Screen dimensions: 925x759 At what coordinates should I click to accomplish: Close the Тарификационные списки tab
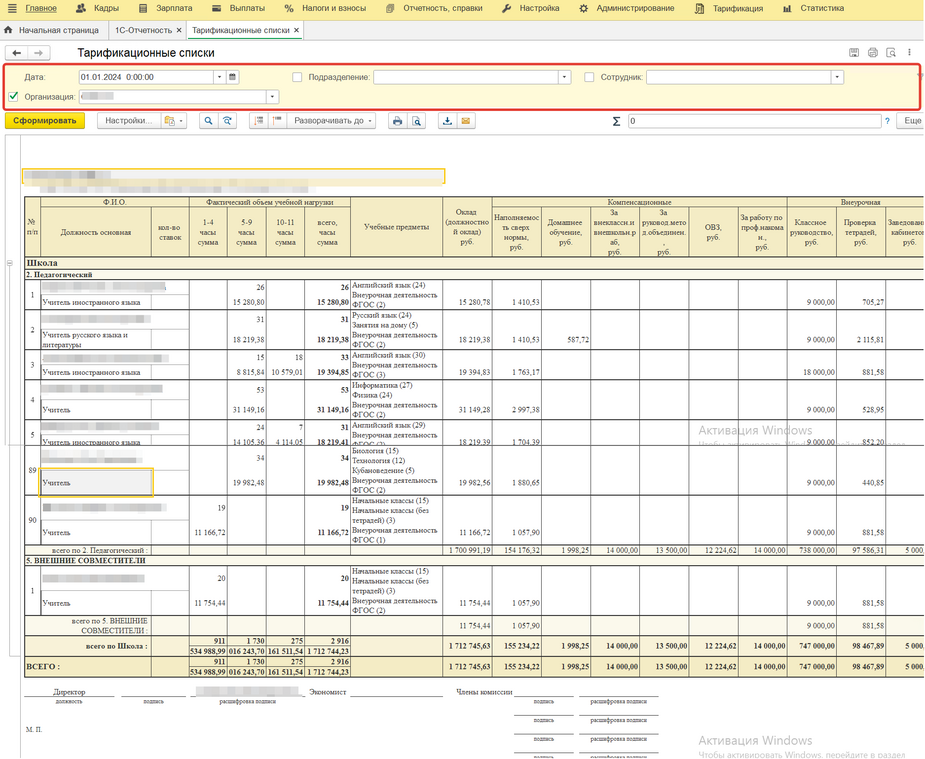click(297, 31)
